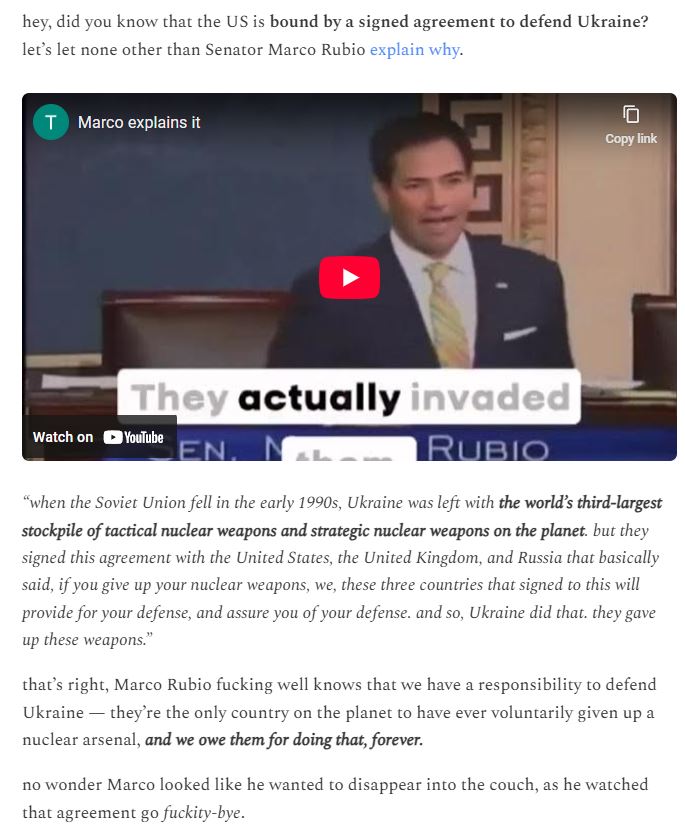Click the "RUBIO" name banner in the video

pos(488,448)
